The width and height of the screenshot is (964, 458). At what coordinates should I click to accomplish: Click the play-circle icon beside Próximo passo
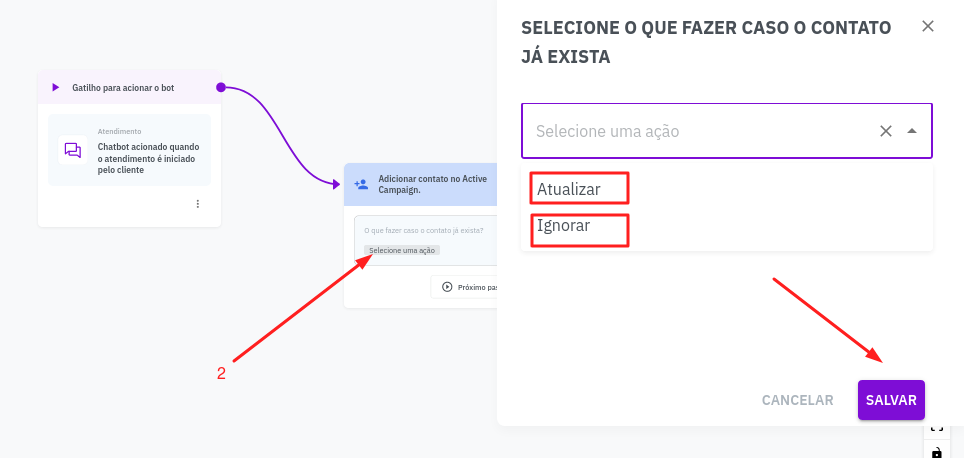pos(447,287)
